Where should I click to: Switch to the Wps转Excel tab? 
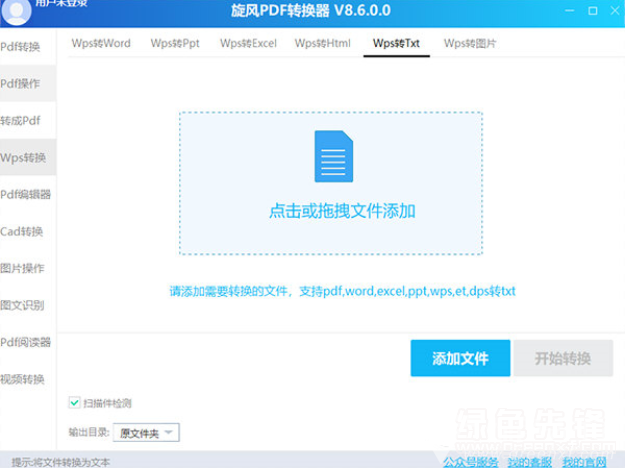(248, 43)
